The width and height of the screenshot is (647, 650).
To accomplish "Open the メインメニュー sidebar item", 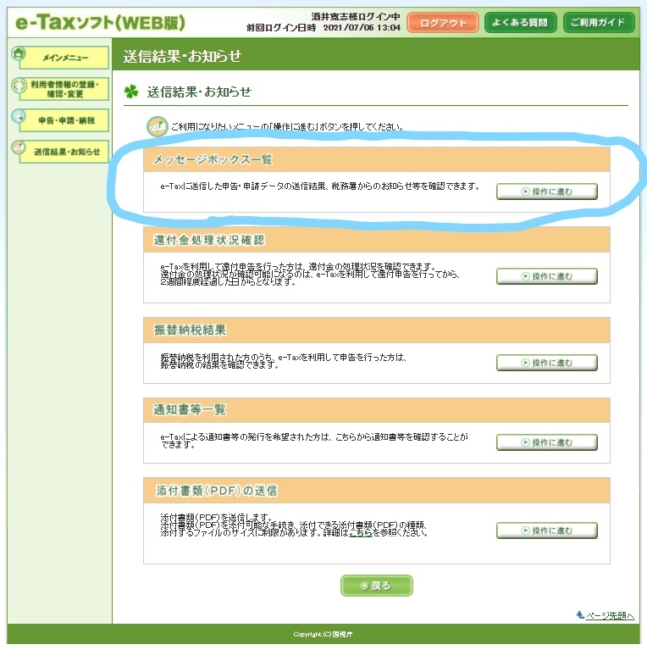I will [65, 58].
